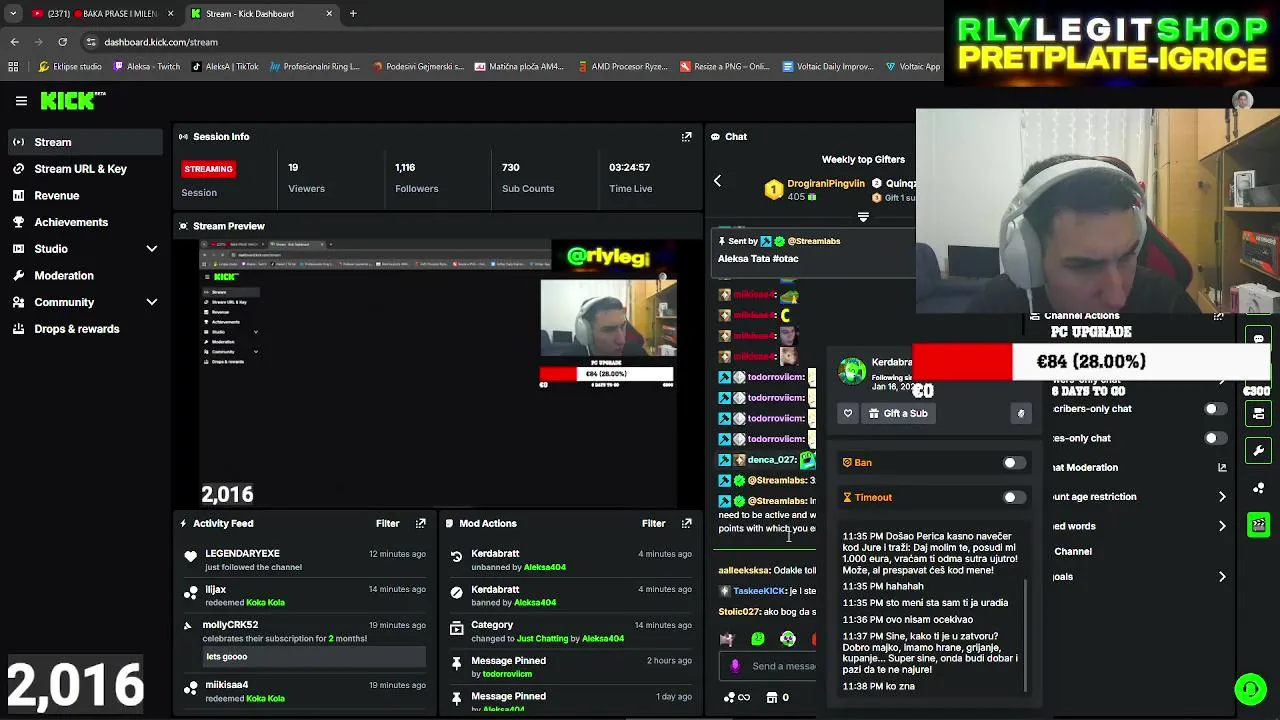Open the Resize a PNG bookmark
The image size is (1280, 720).
[724, 67]
